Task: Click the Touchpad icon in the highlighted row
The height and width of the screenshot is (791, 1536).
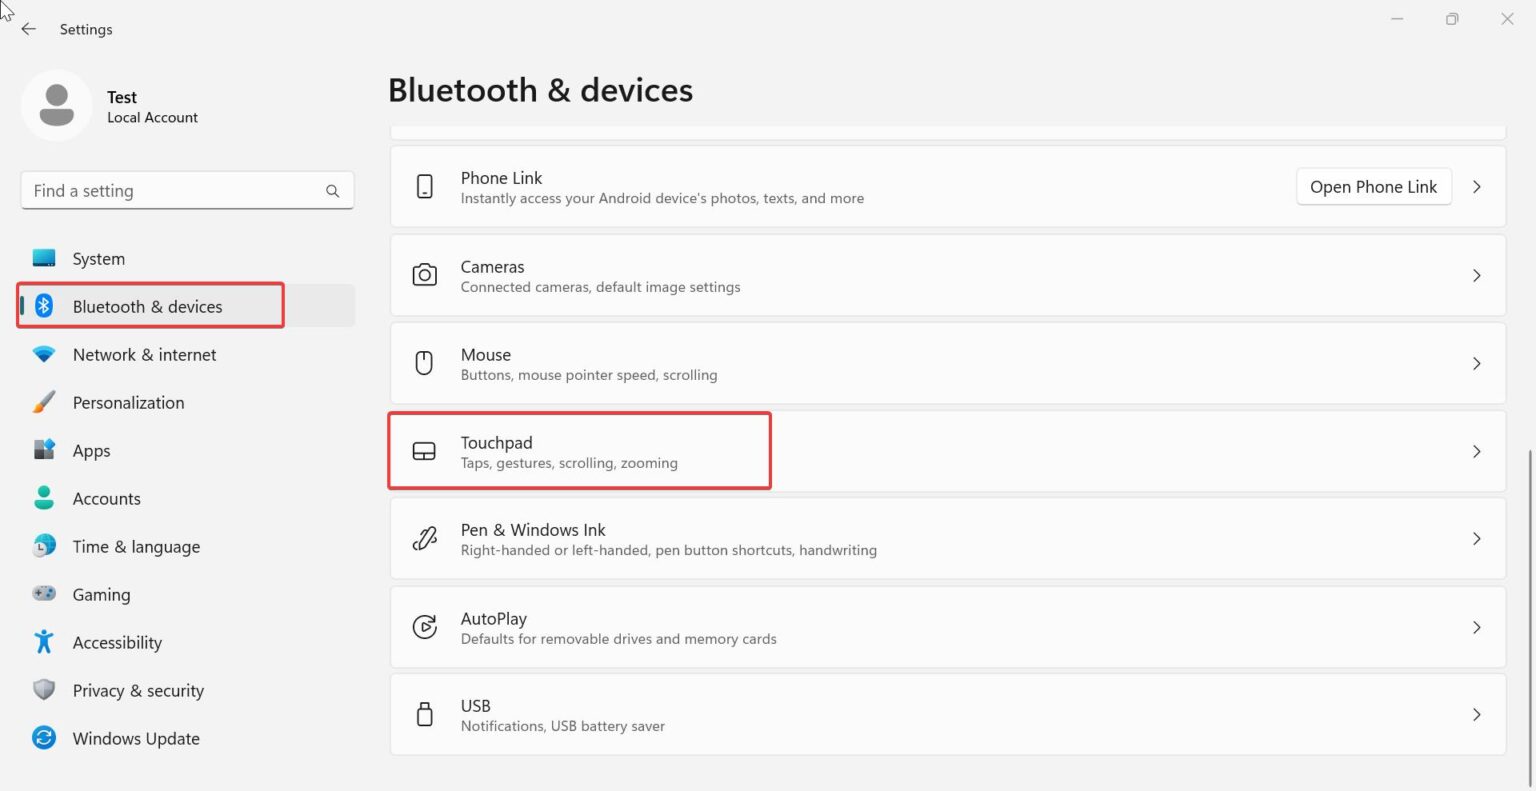Action: pyautogui.click(x=425, y=451)
